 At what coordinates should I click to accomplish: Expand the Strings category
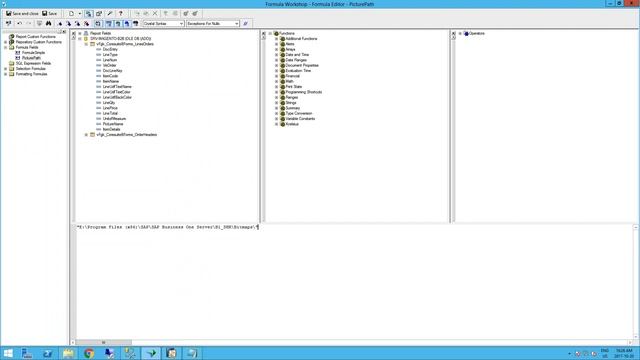(276, 102)
